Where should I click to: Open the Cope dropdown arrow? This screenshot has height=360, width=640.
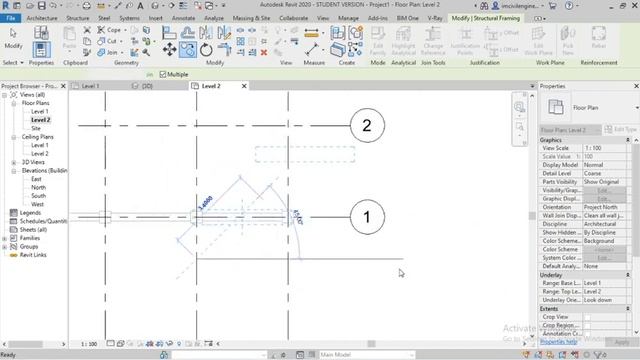pos(125,30)
